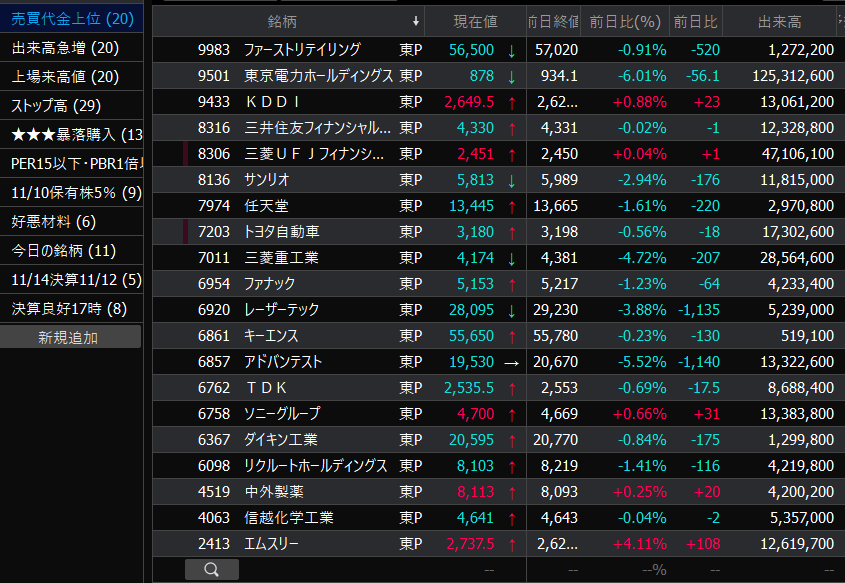845x583 pixels.
Task: Open the 好悪材料 (6) list
Action: click(53, 222)
